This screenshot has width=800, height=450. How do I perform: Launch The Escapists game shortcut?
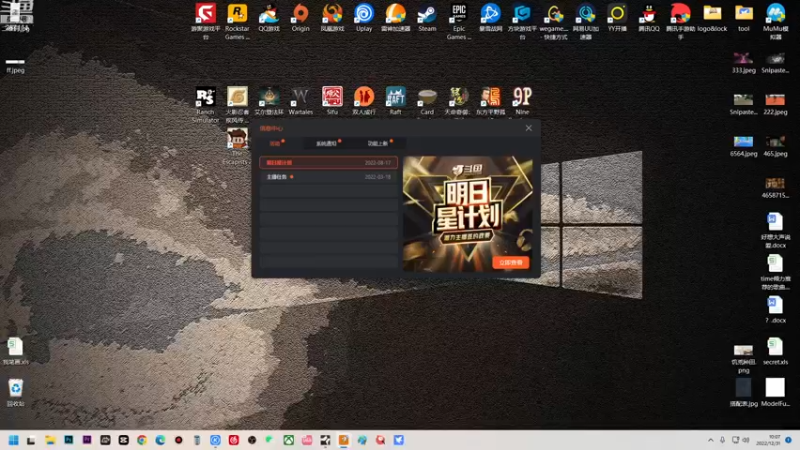pos(237,146)
